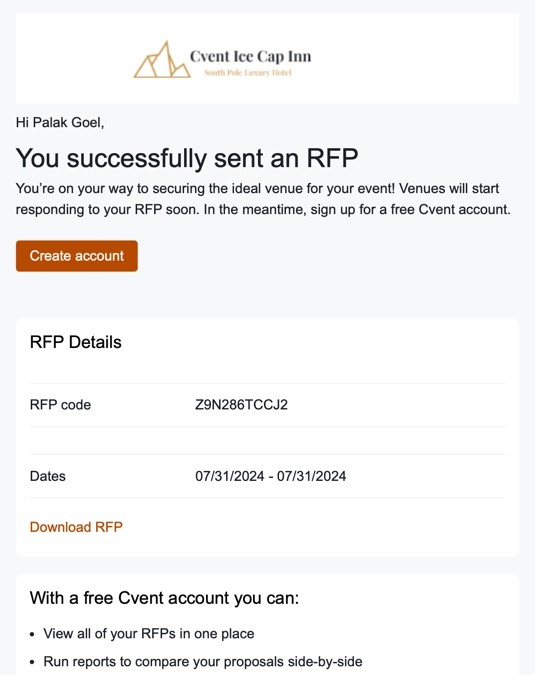
Task: Click the 'You successfully sent an RFP' headline
Action: point(187,158)
